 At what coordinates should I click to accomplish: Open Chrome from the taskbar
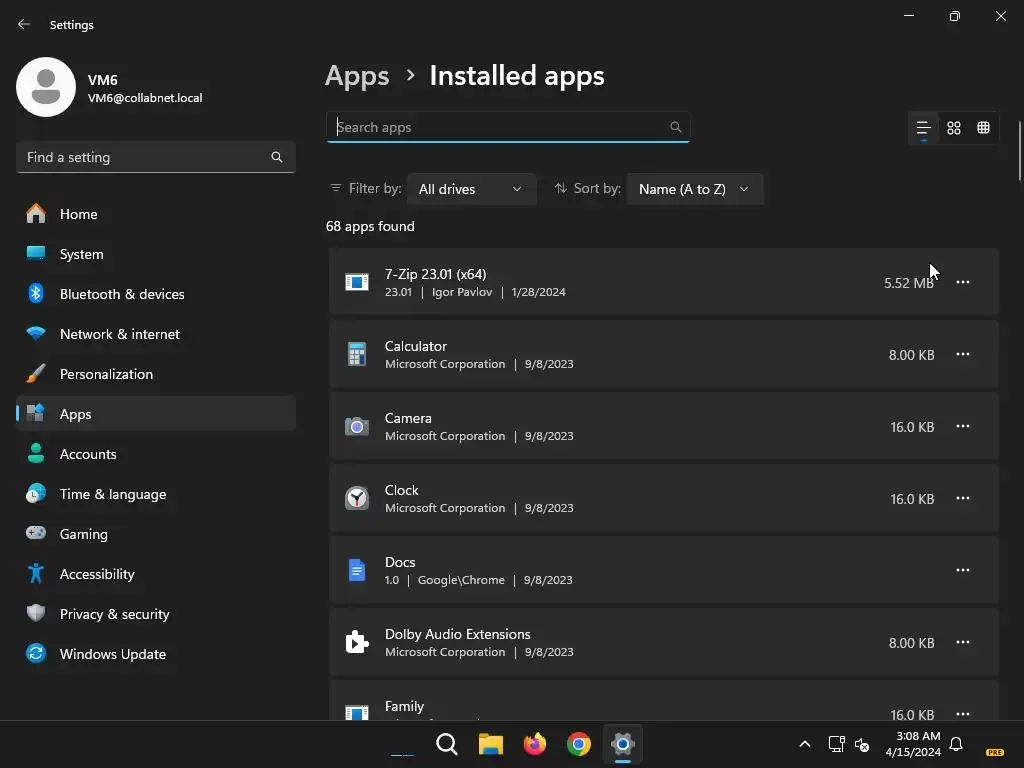click(579, 744)
